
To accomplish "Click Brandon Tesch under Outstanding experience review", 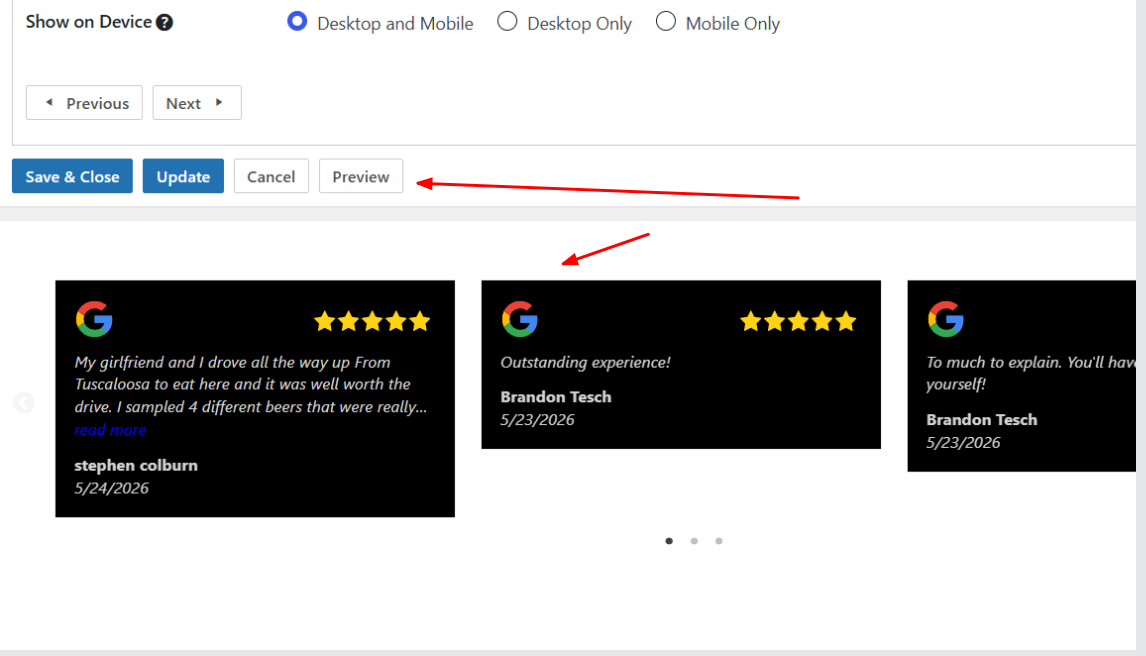I will [556, 397].
